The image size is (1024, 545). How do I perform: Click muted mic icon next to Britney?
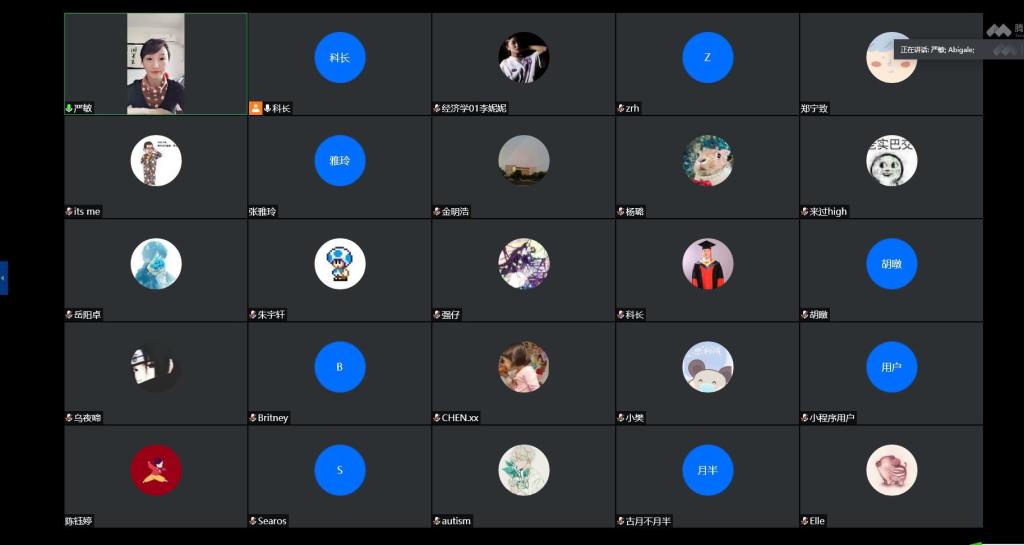253,418
